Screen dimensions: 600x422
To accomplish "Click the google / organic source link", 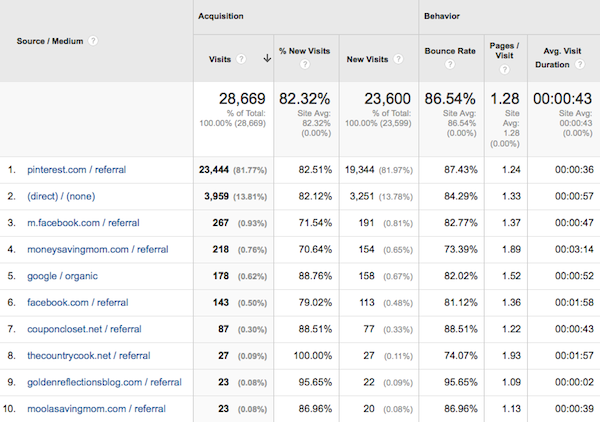I will coord(68,276).
